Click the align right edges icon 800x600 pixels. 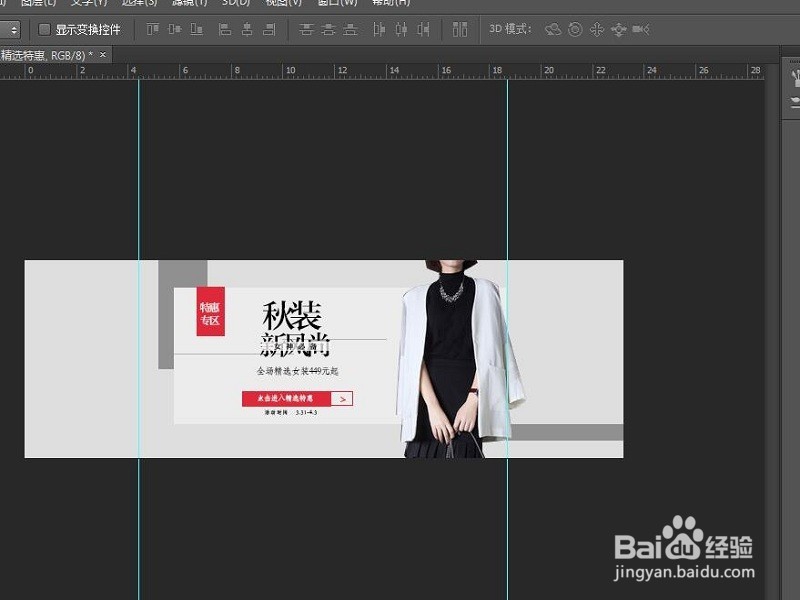click(x=269, y=29)
